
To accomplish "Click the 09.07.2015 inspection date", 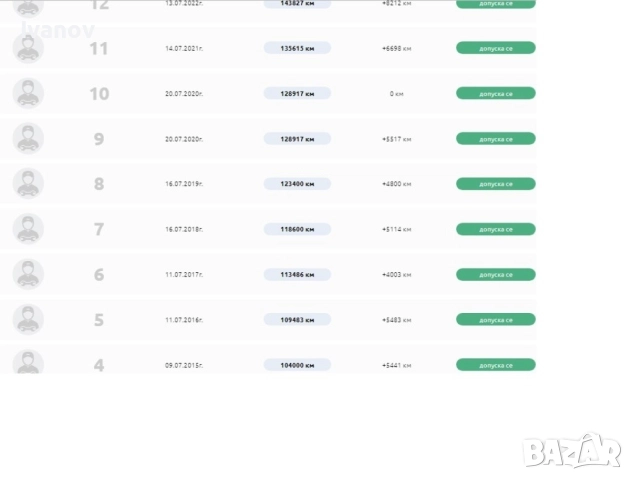I will click(x=184, y=365).
